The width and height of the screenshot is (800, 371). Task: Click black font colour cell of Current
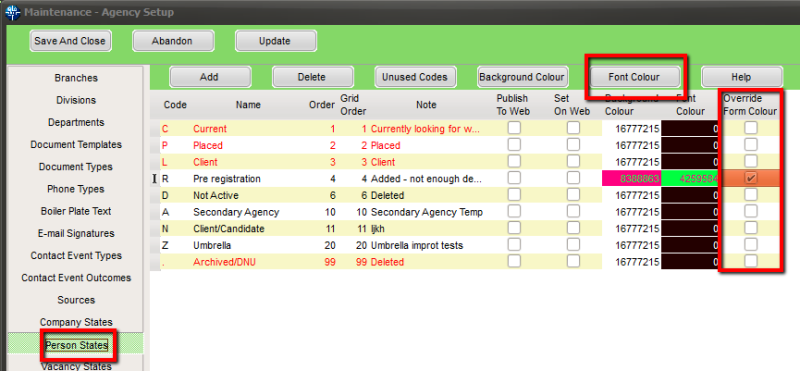tap(690, 129)
